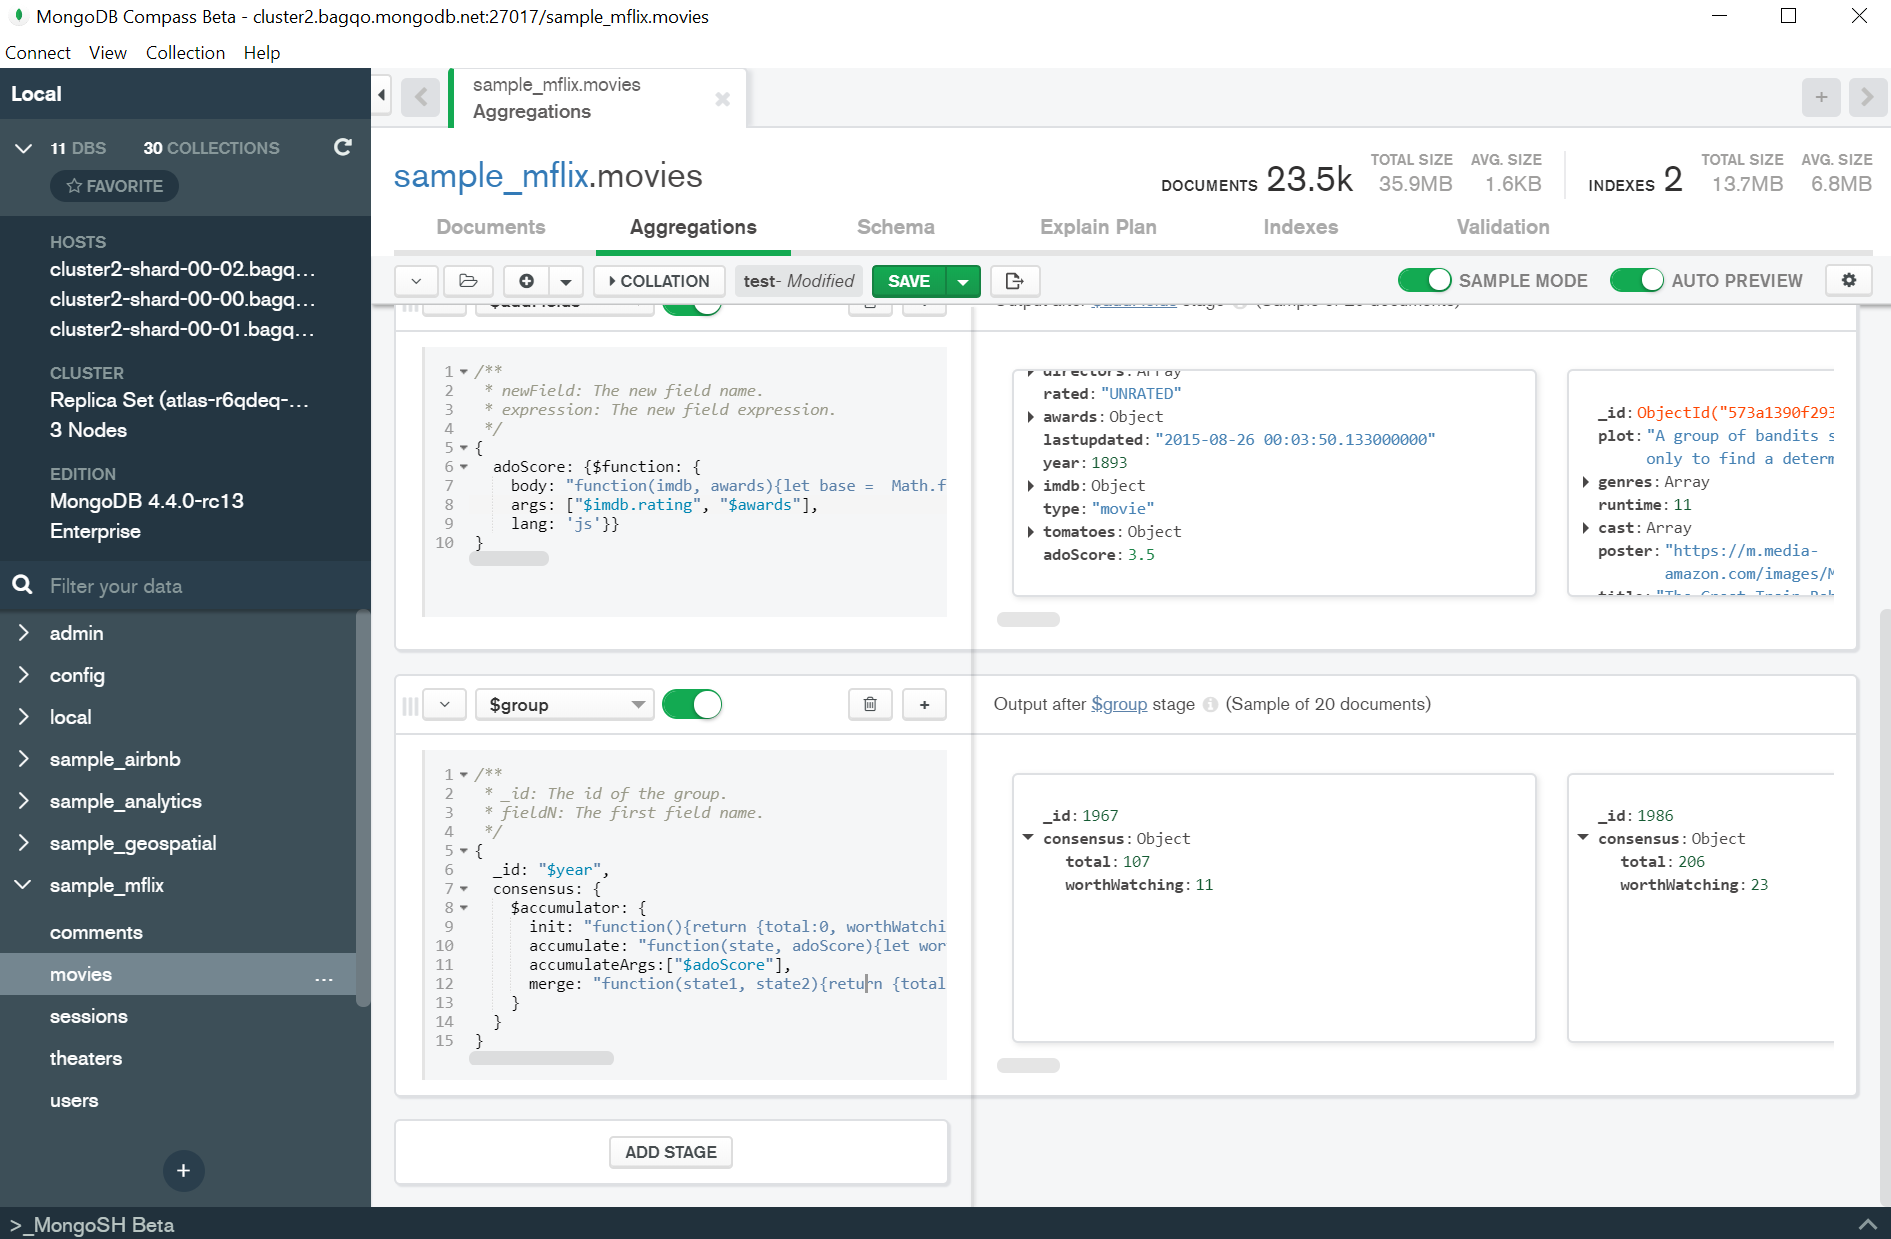Click the $group output preview horizontal scrollbar
1891x1239 pixels.
(x=1028, y=1065)
